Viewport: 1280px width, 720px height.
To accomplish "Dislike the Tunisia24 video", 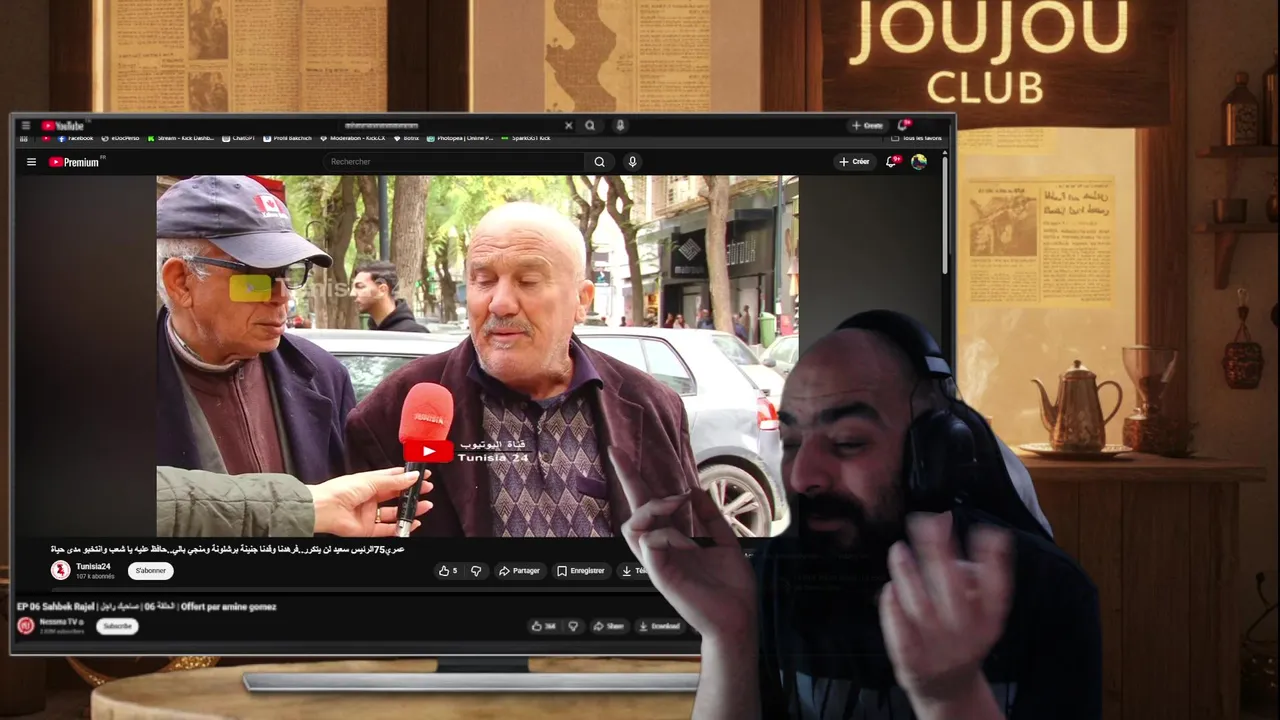I will point(476,571).
